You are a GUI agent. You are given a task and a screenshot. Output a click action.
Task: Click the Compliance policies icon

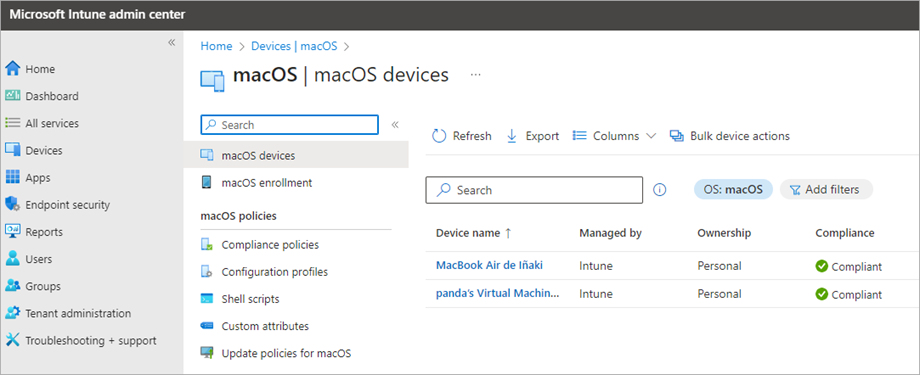coord(207,245)
